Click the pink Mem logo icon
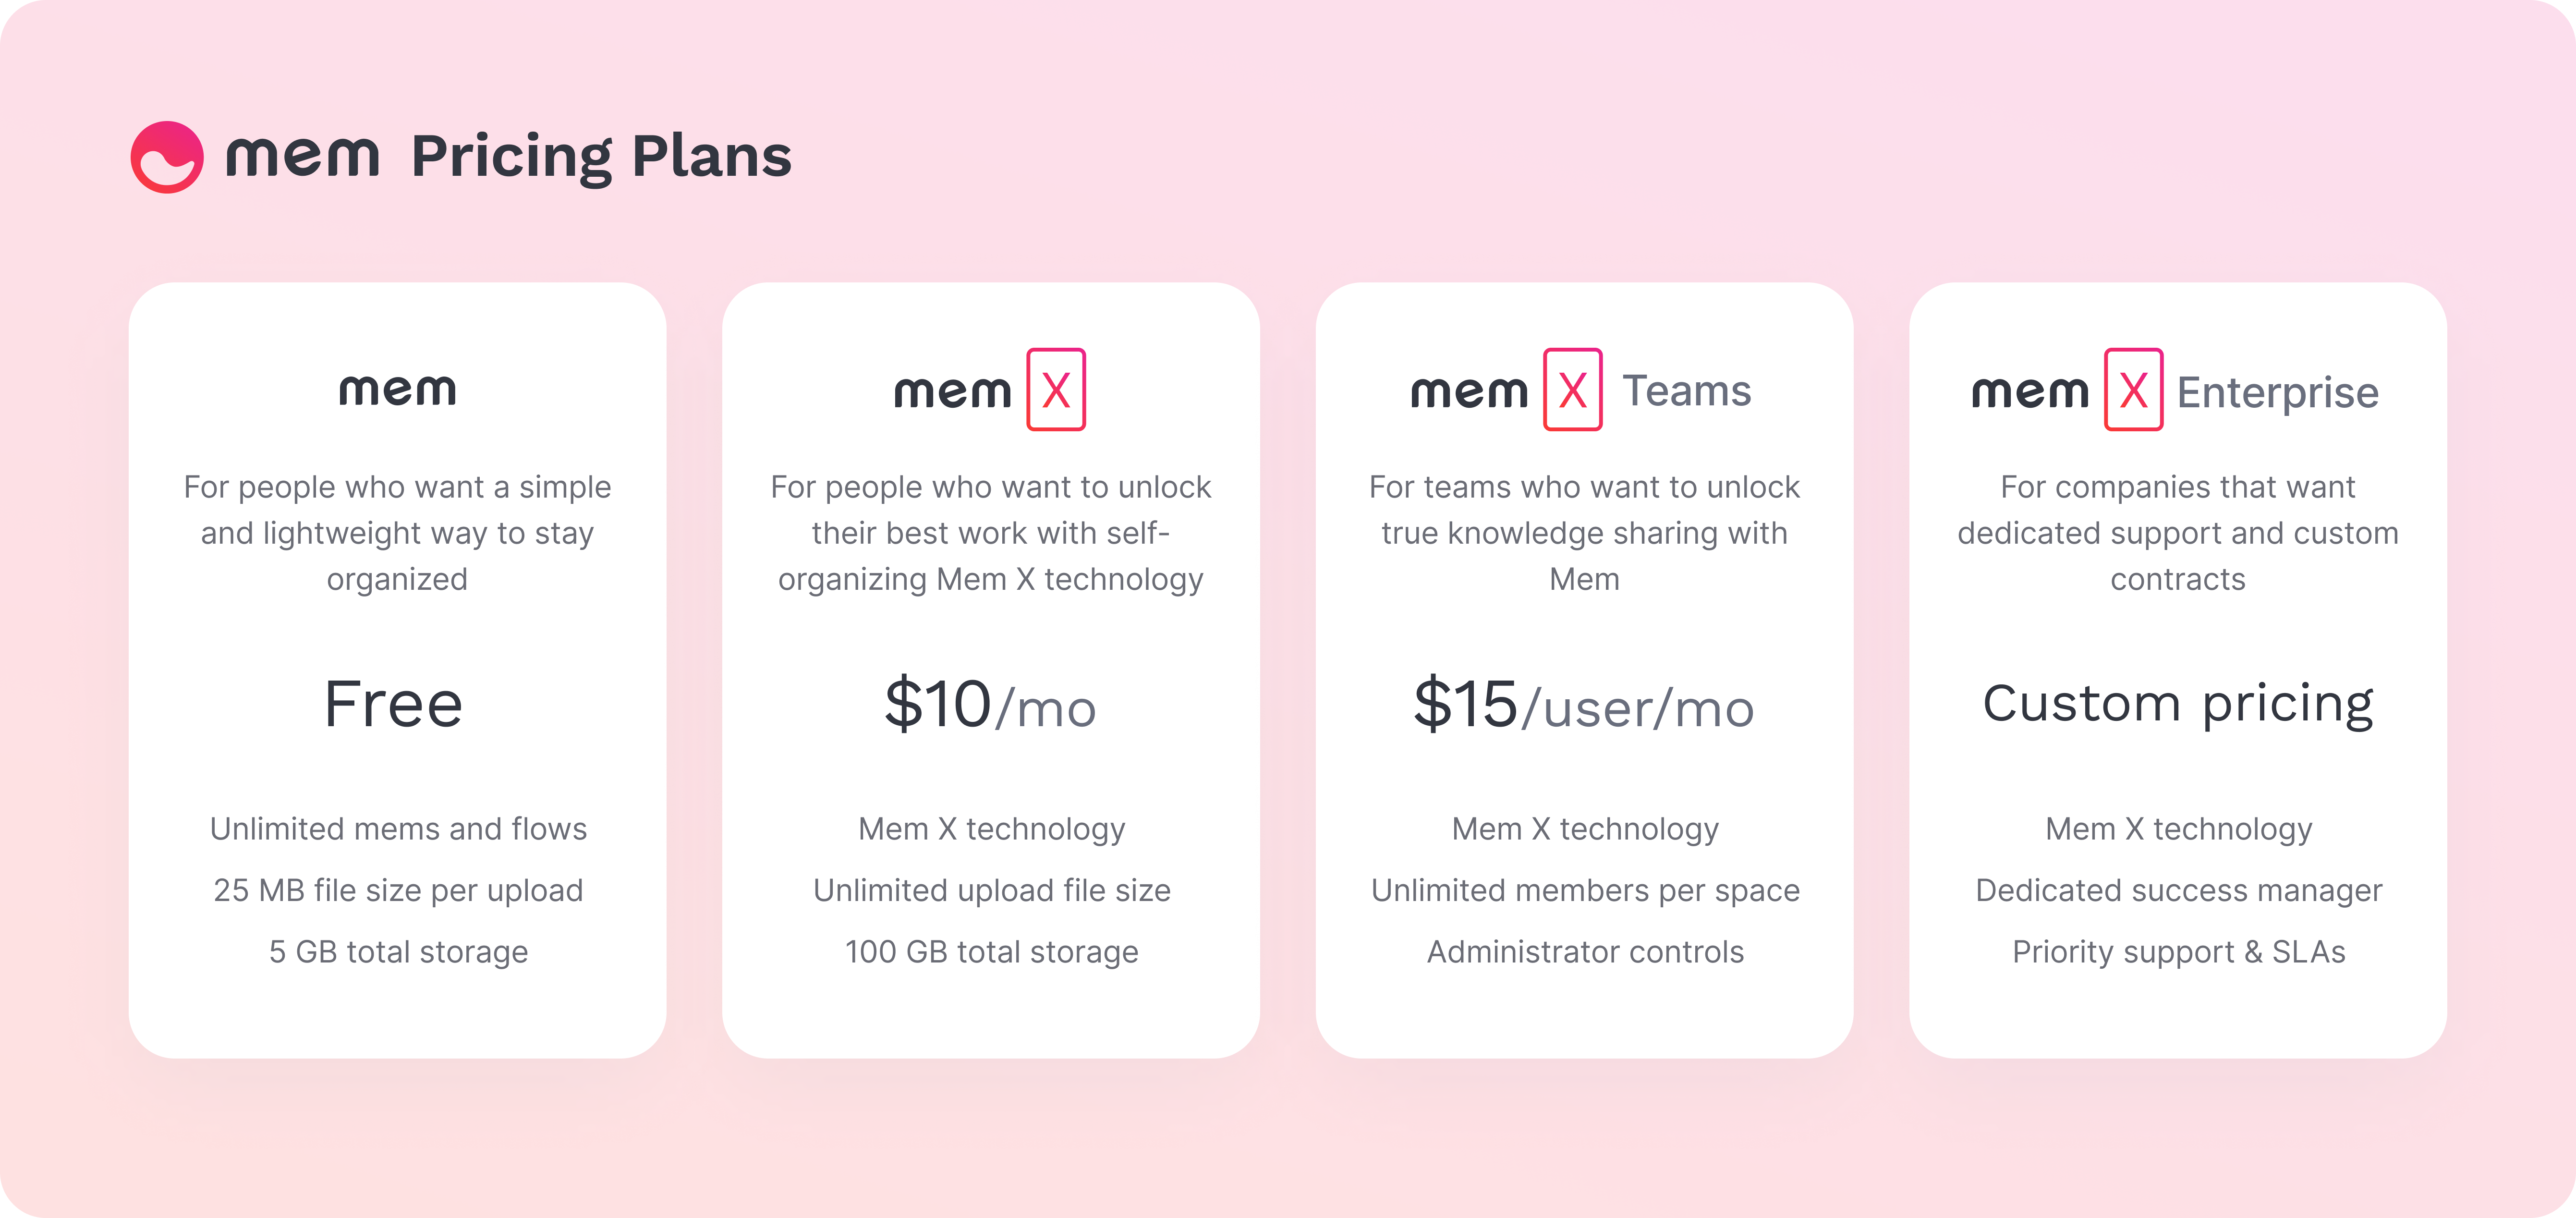The height and width of the screenshot is (1218, 2576). (167, 157)
